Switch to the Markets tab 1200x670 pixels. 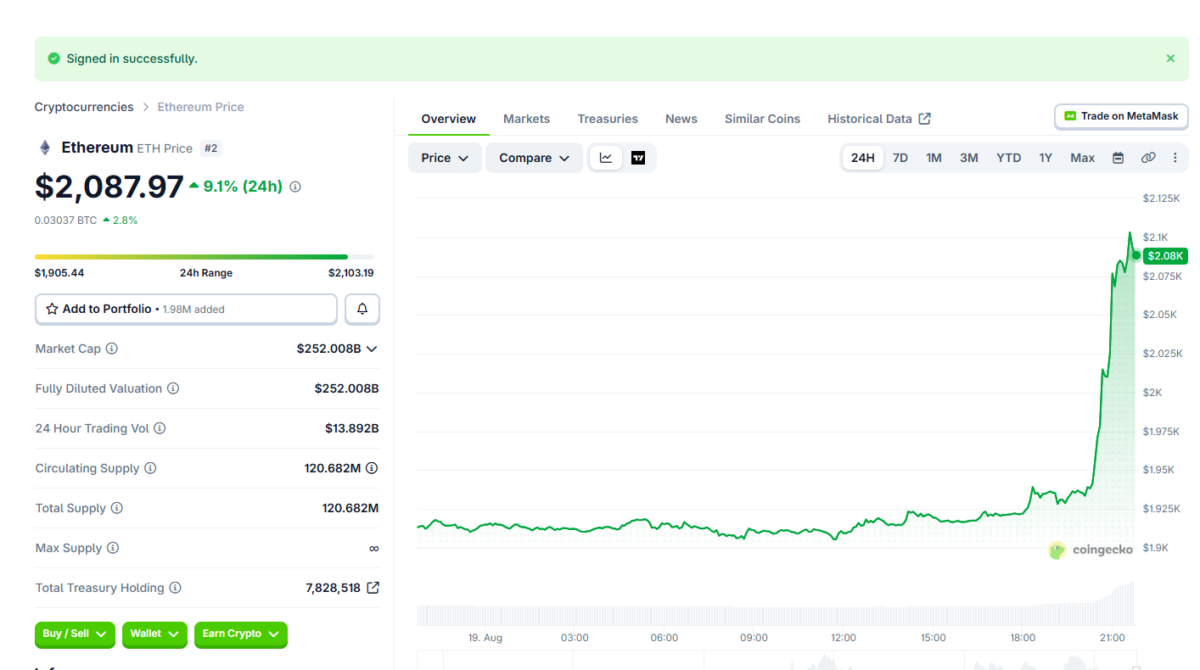(x=526, y=118)
